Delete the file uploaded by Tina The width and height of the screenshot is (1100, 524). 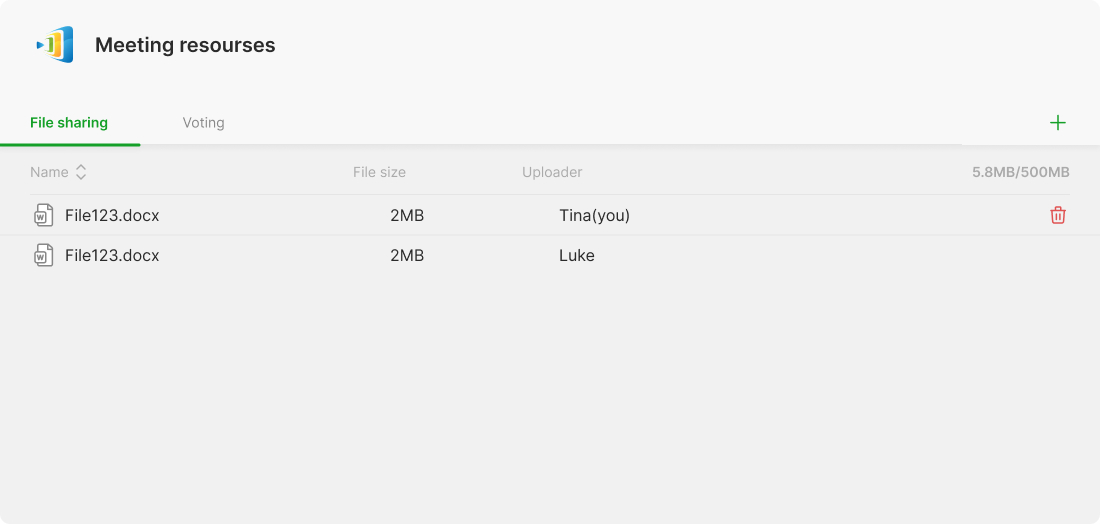pos(1058,215)
